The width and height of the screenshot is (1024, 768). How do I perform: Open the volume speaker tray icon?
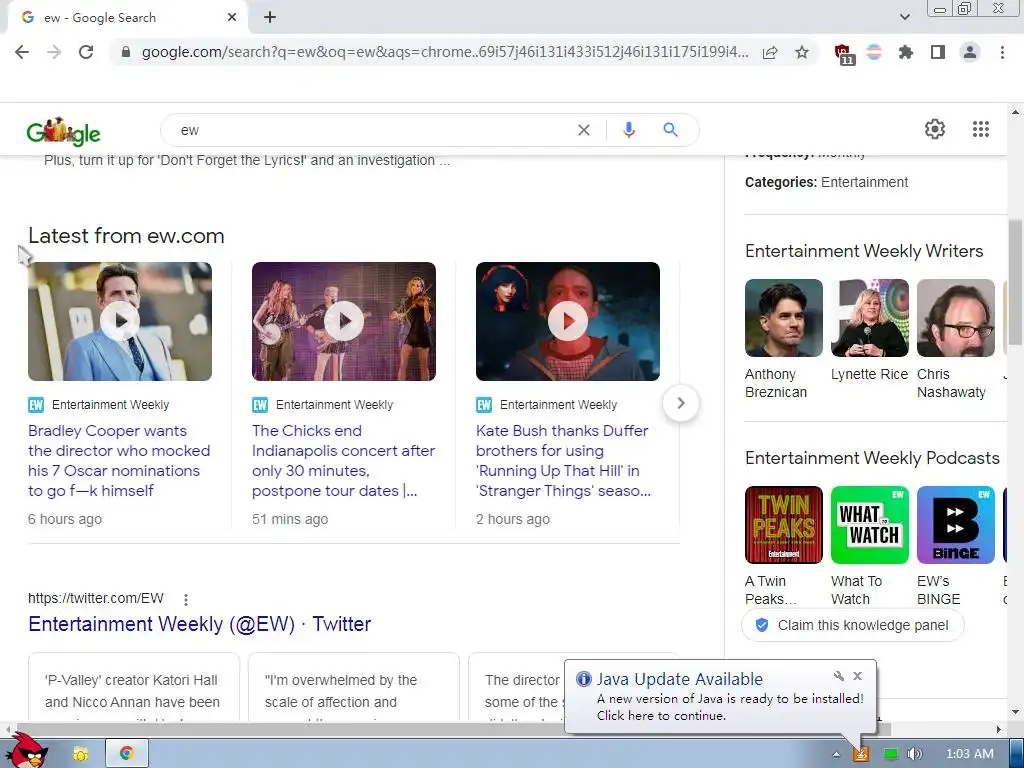tap(914, 754)
